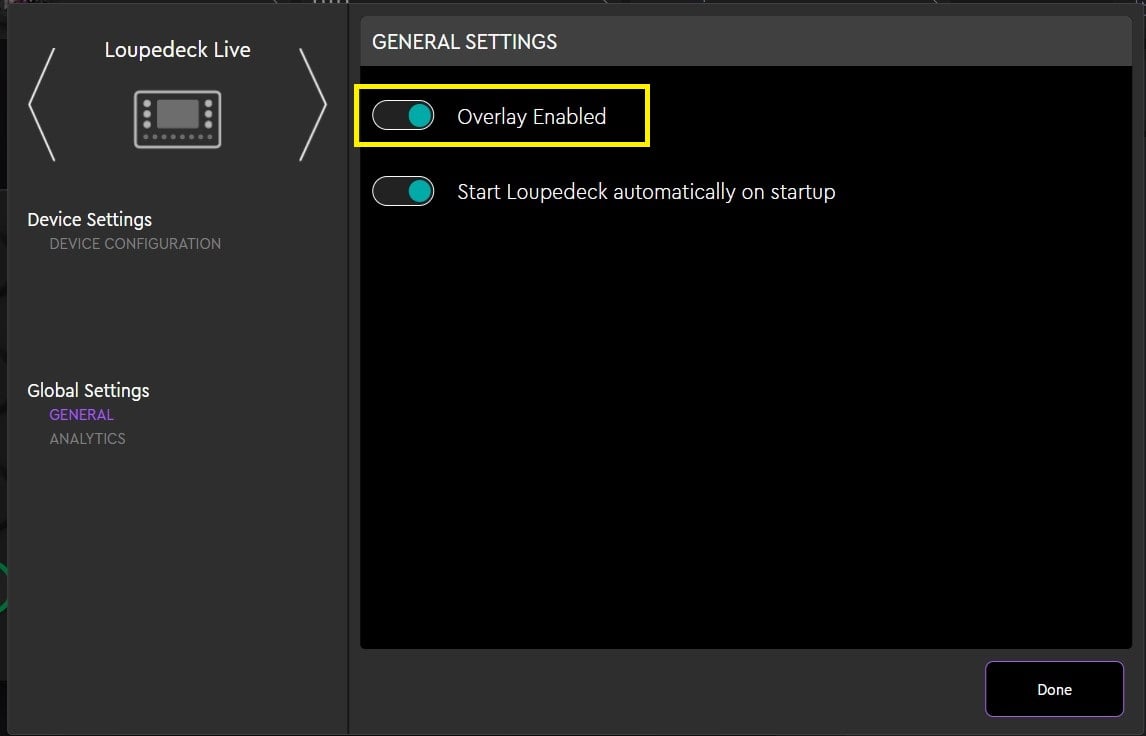Open the ANALYTICS settings page
Image resolution: width=1146 pixels, height=736 pixels.
(x=88, y=439)
